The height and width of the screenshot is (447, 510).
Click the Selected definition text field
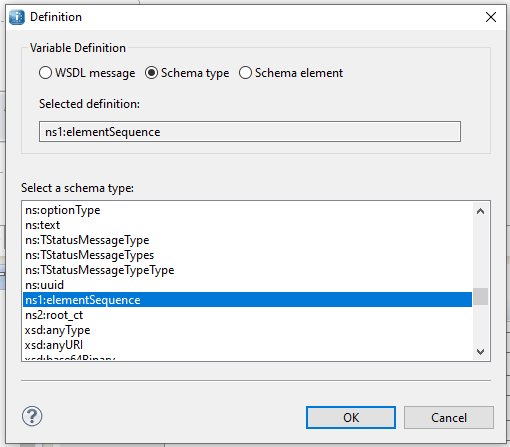tap(250, 132)
